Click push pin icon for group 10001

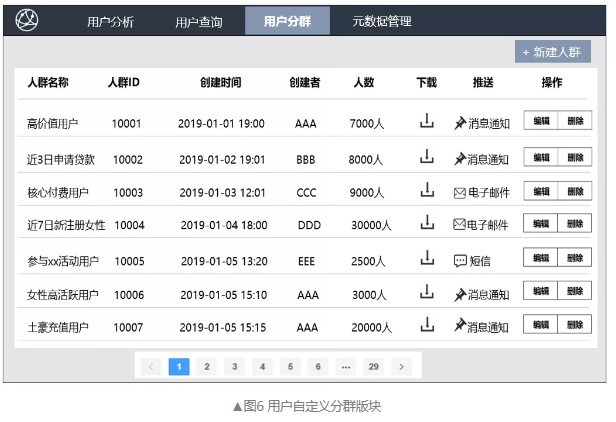tap(460, 123)
